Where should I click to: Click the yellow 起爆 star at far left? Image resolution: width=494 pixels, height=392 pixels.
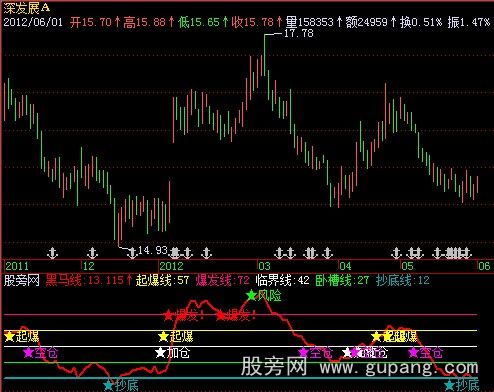point(9,336)
